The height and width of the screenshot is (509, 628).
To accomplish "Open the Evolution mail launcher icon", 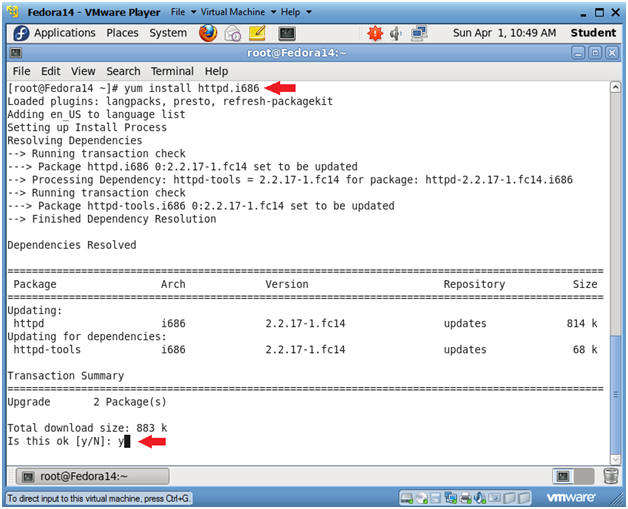I will [232, 34].
